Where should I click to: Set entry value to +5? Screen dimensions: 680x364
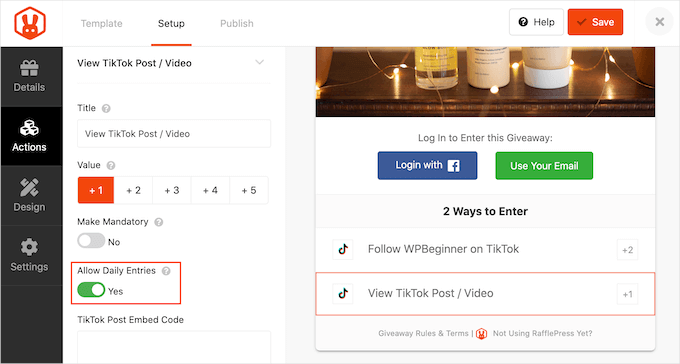coord(249,190)
